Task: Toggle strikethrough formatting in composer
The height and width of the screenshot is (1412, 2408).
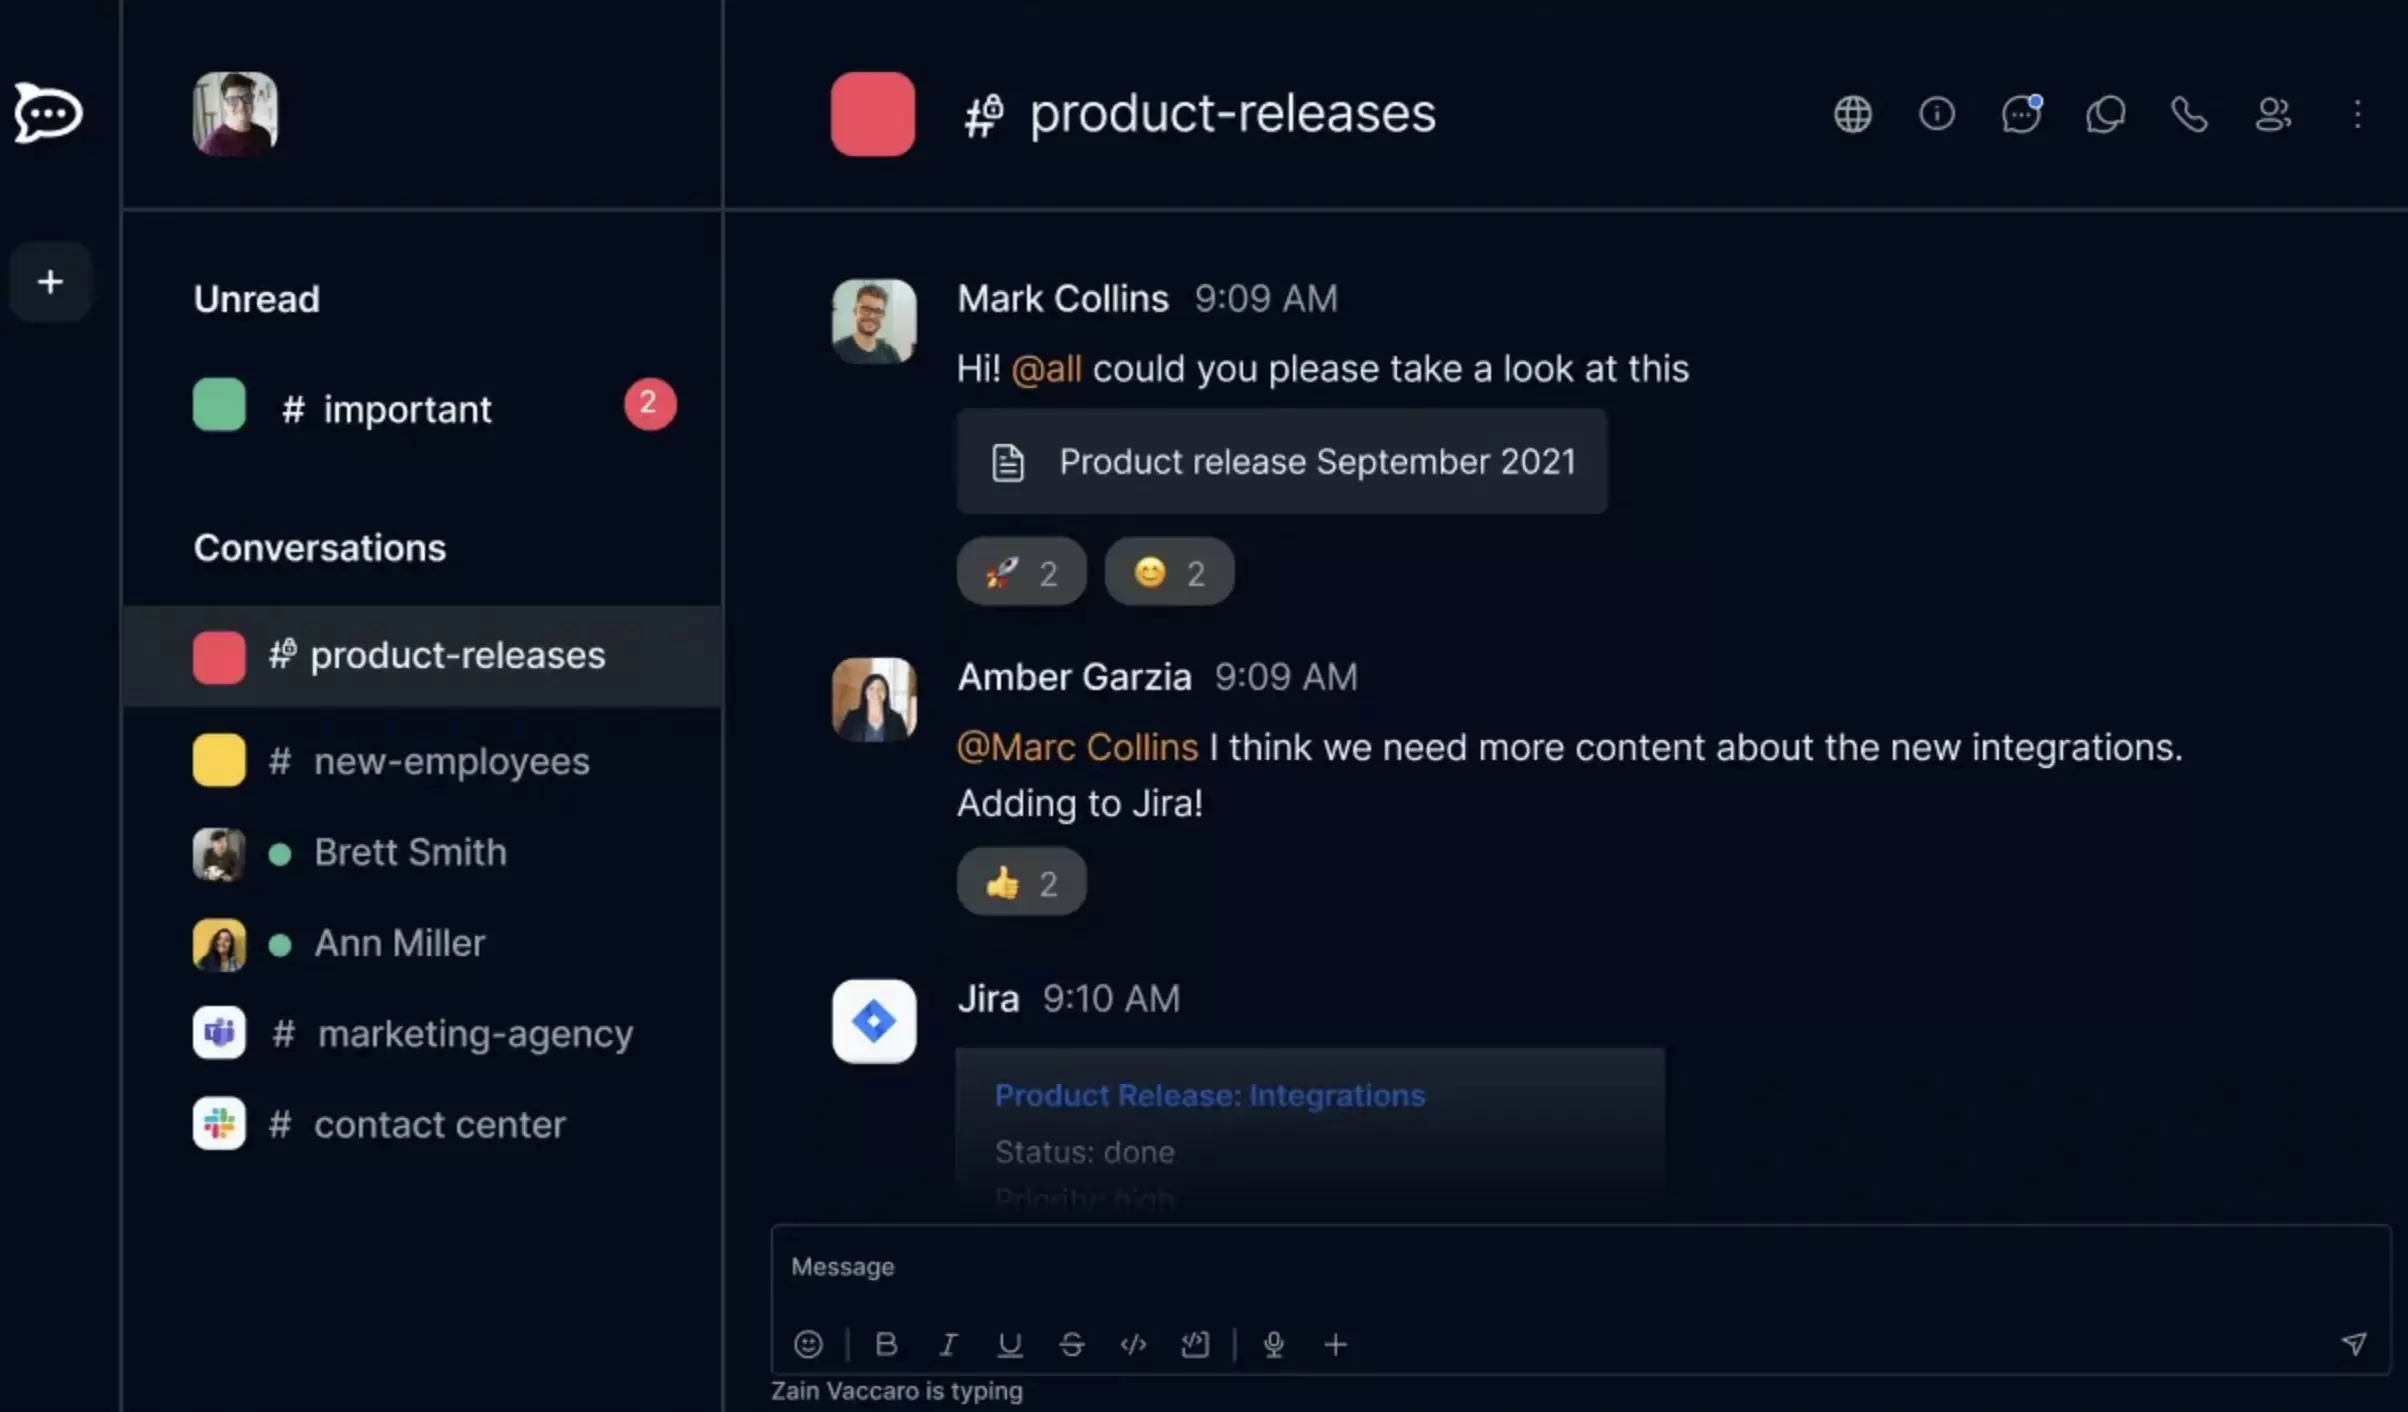Action: 1071,1344
